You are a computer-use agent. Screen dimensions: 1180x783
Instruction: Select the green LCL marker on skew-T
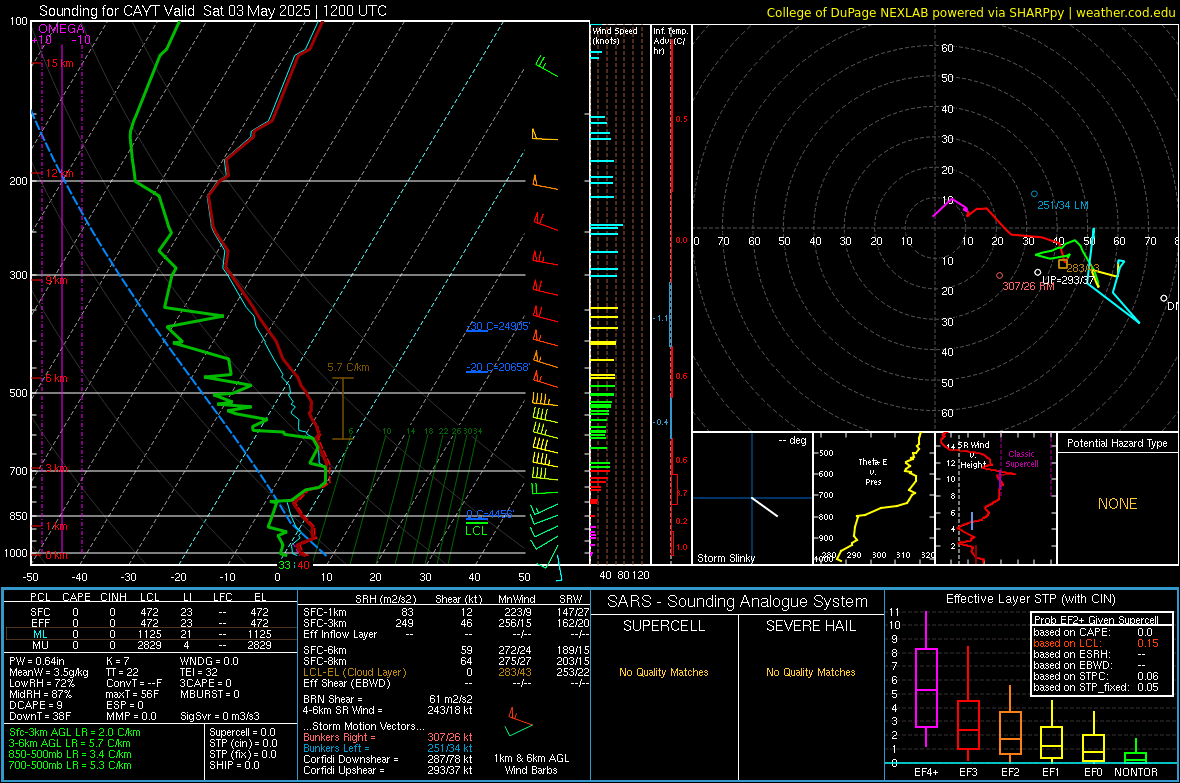point(476,531)
